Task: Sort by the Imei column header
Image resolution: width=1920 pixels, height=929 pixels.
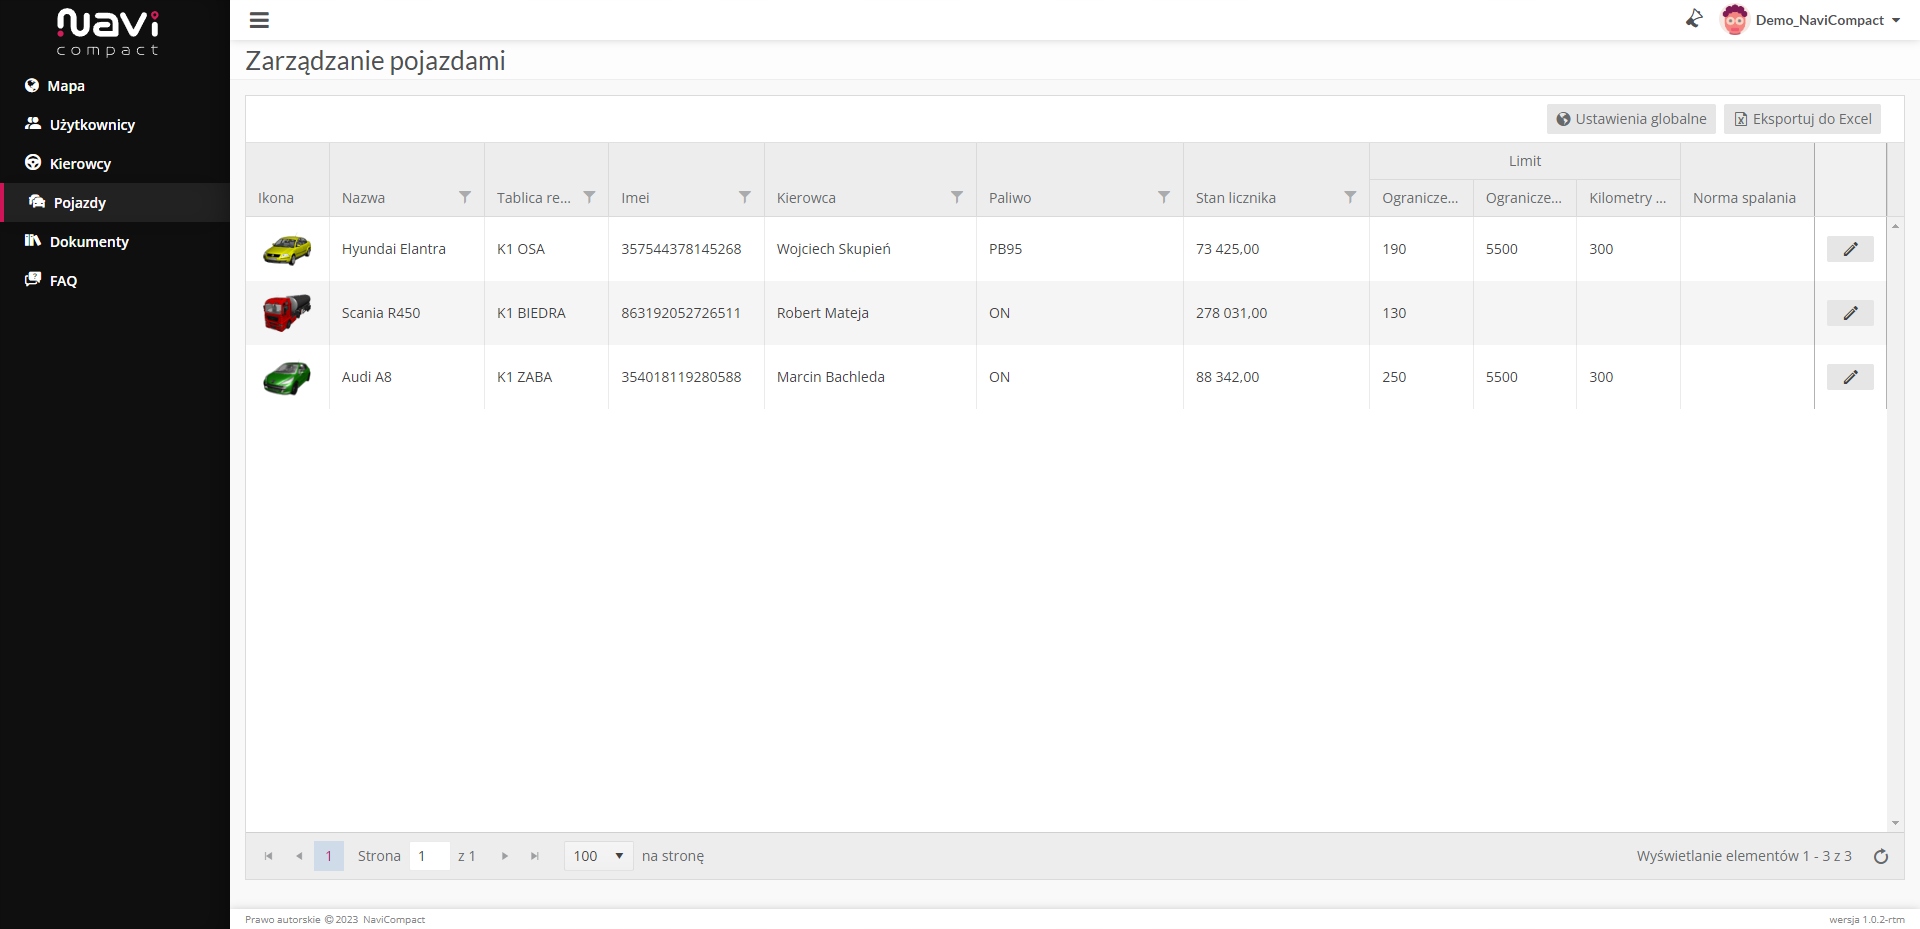Action: coord(635,198)
